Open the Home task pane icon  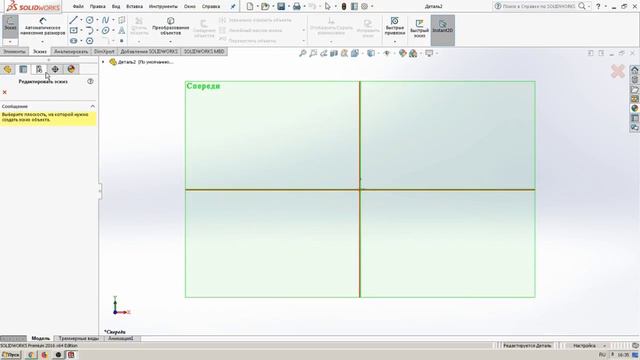point(635,70)
